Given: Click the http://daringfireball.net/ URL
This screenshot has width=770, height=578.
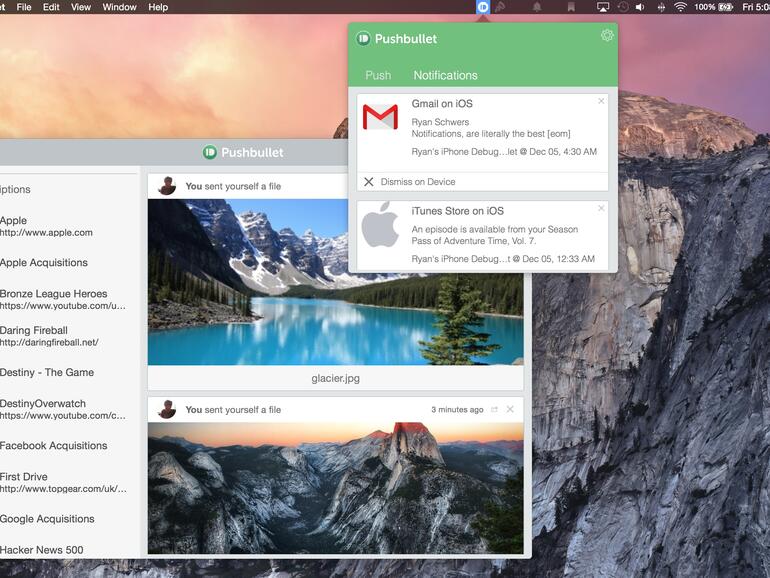Looking at the screenshot, I should [x=49, y=343].
